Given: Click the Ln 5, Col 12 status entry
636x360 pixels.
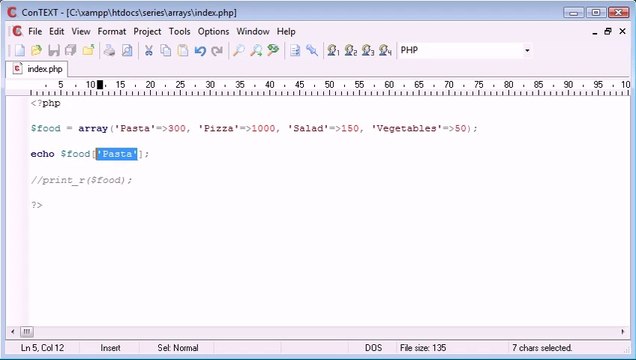Looking at the screenshot, I should [x=43, y=348].
